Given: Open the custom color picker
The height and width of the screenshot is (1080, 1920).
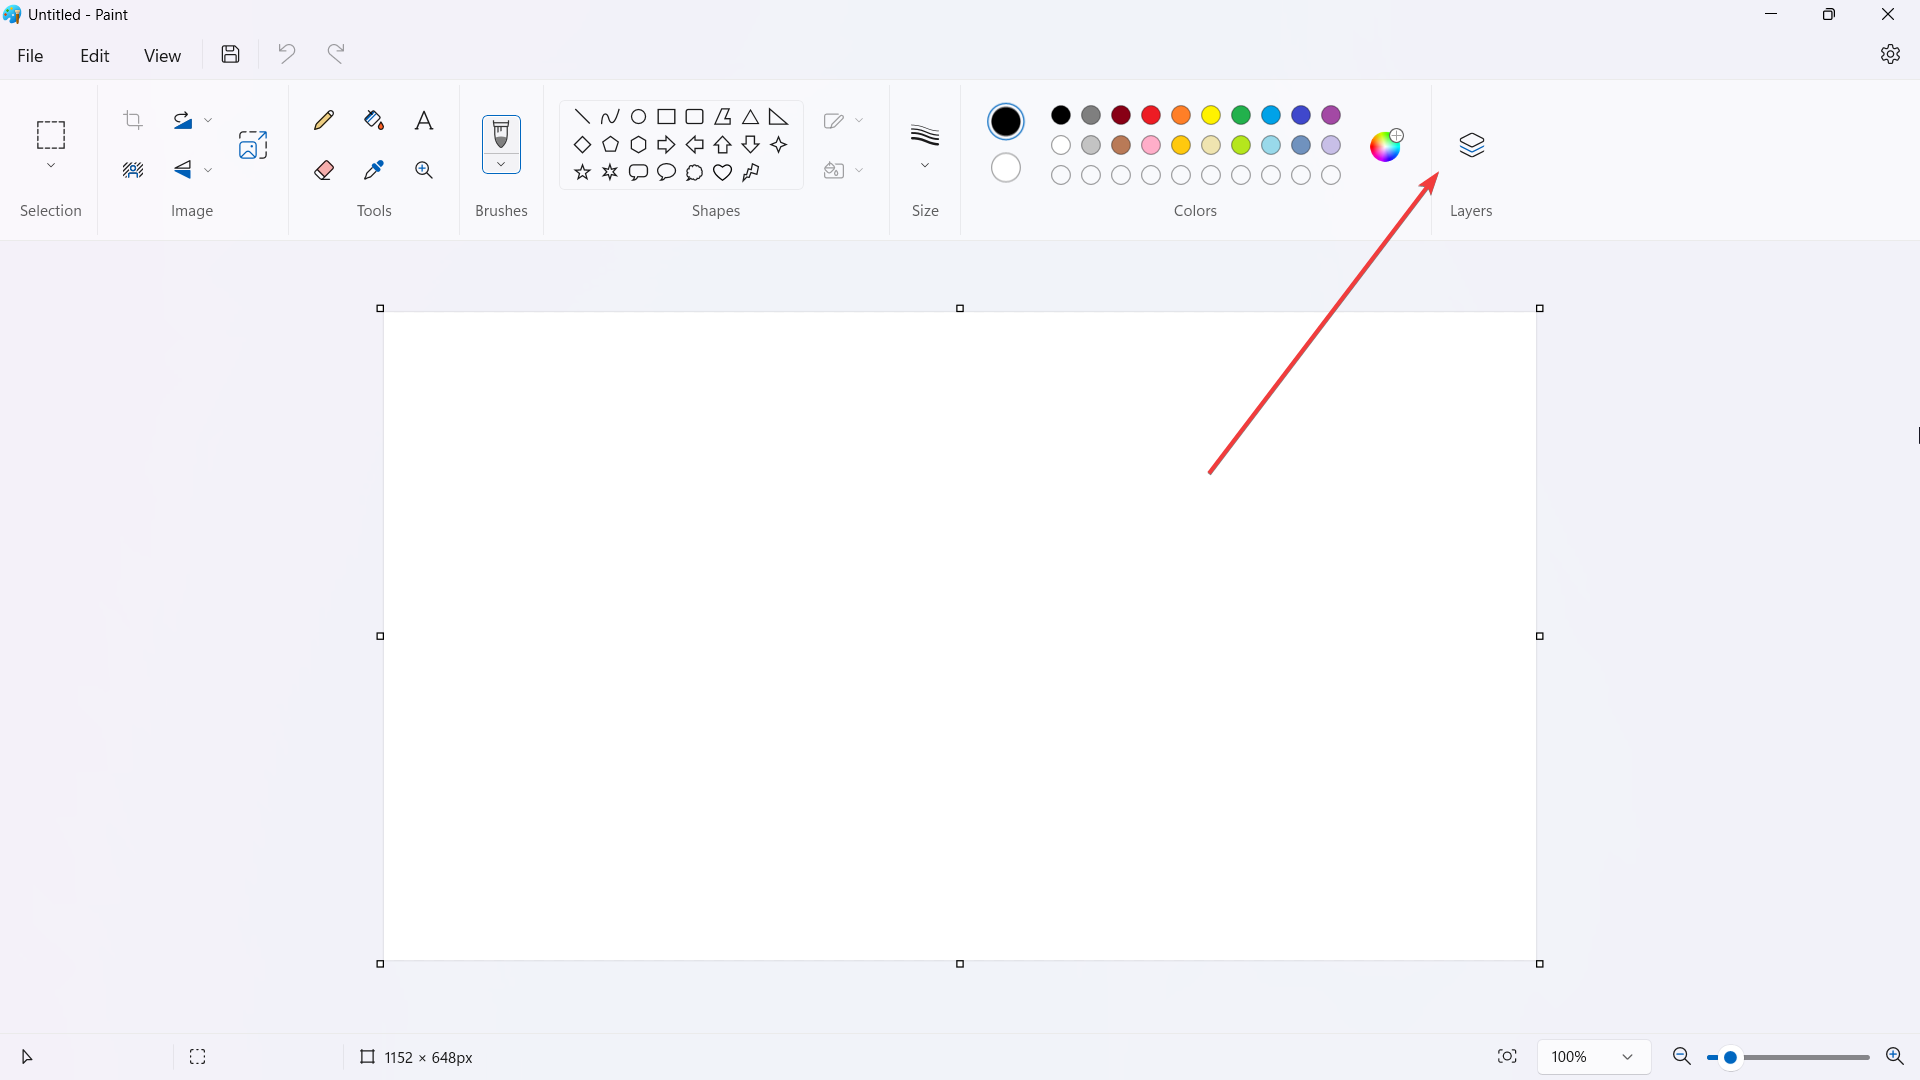Looking at the screenshot, I should tap(1385, 145).
